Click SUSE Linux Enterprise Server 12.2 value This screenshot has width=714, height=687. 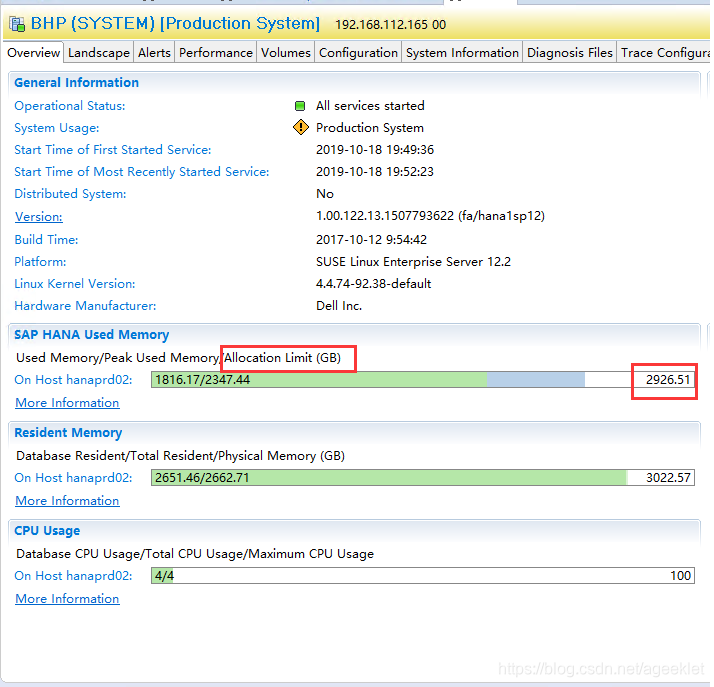[x=413, y=262]
